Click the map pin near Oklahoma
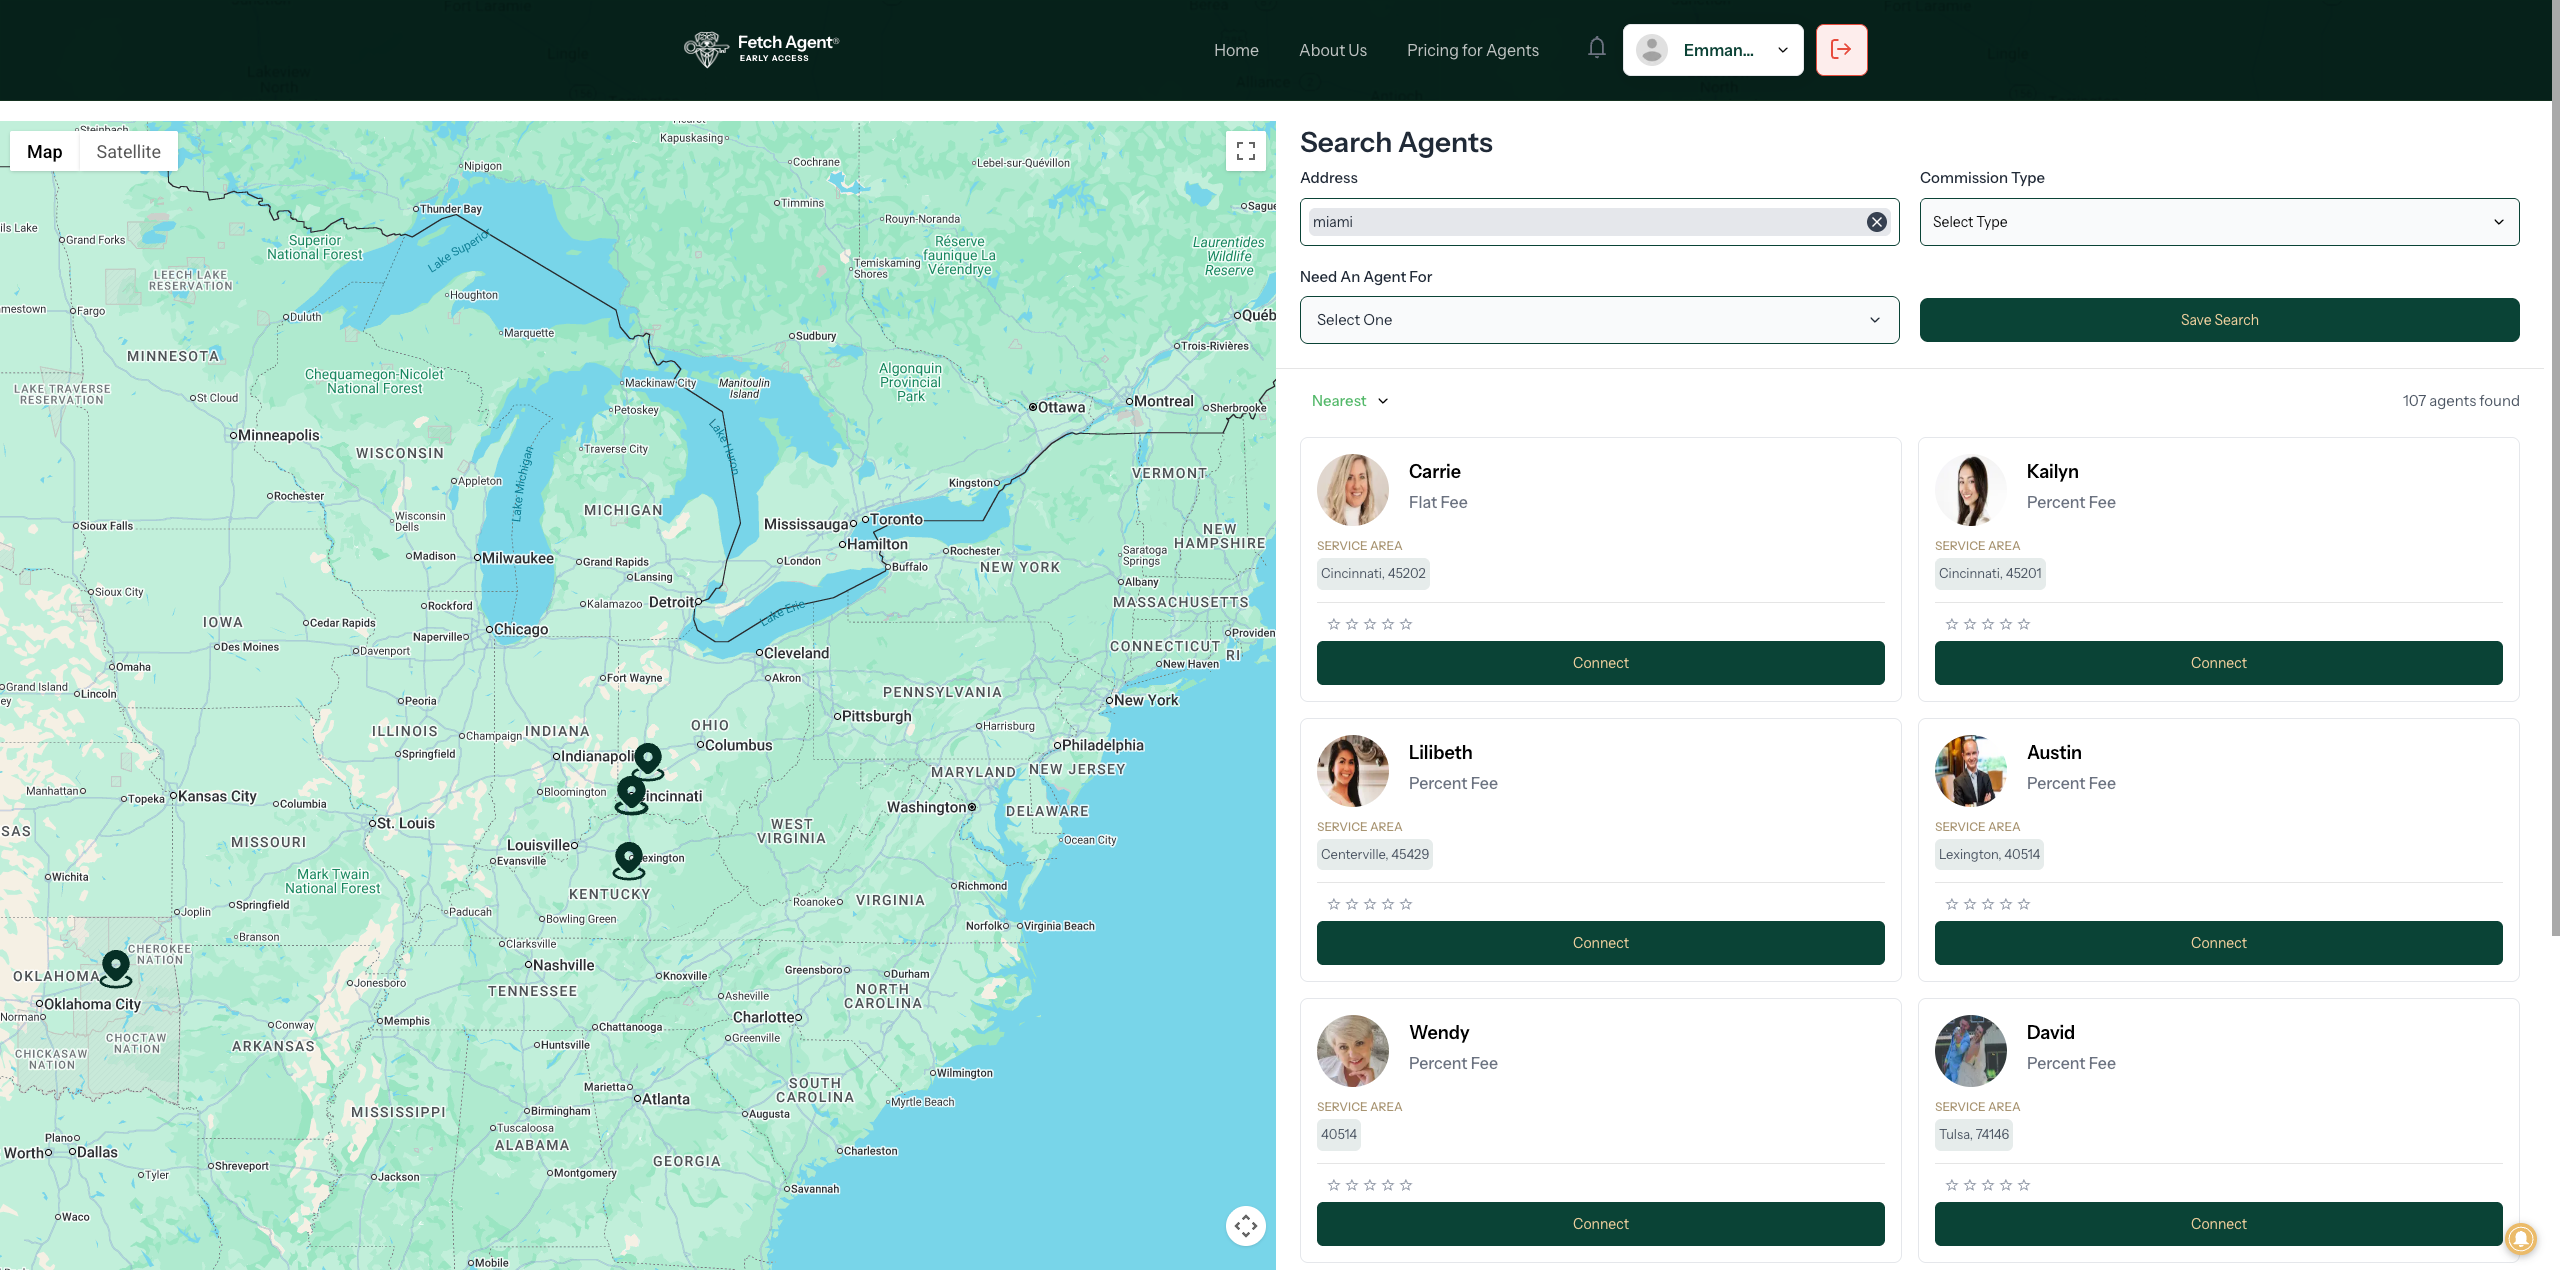 tap(116, 966)
